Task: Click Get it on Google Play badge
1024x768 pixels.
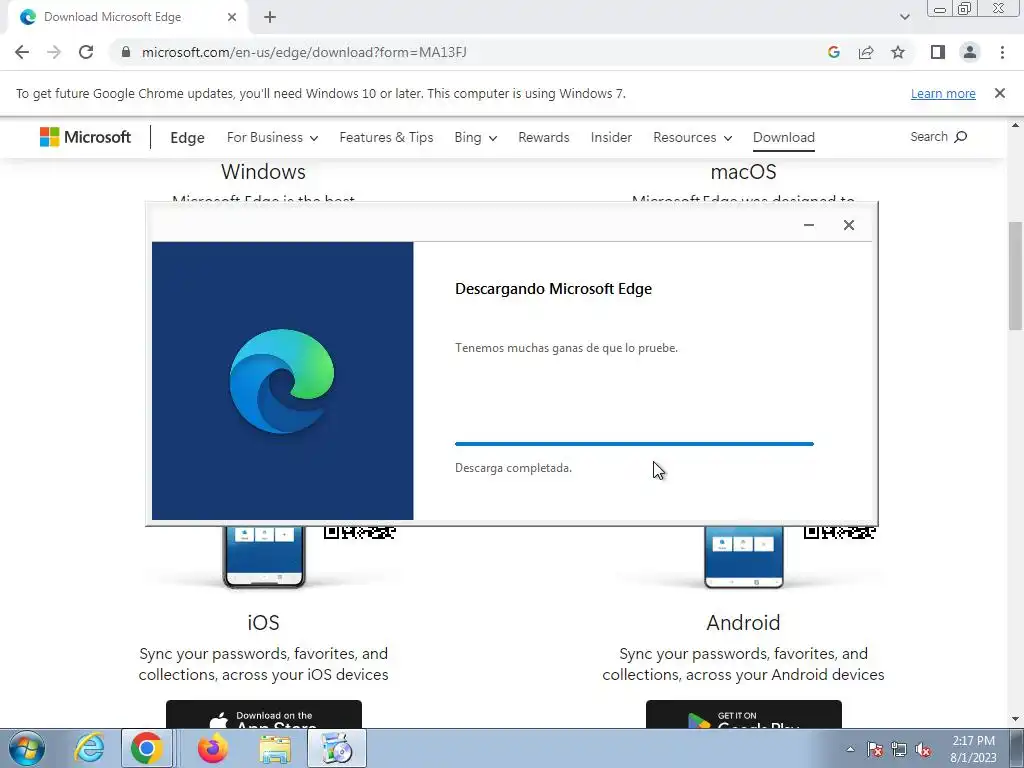Action: tap(743, 714)
